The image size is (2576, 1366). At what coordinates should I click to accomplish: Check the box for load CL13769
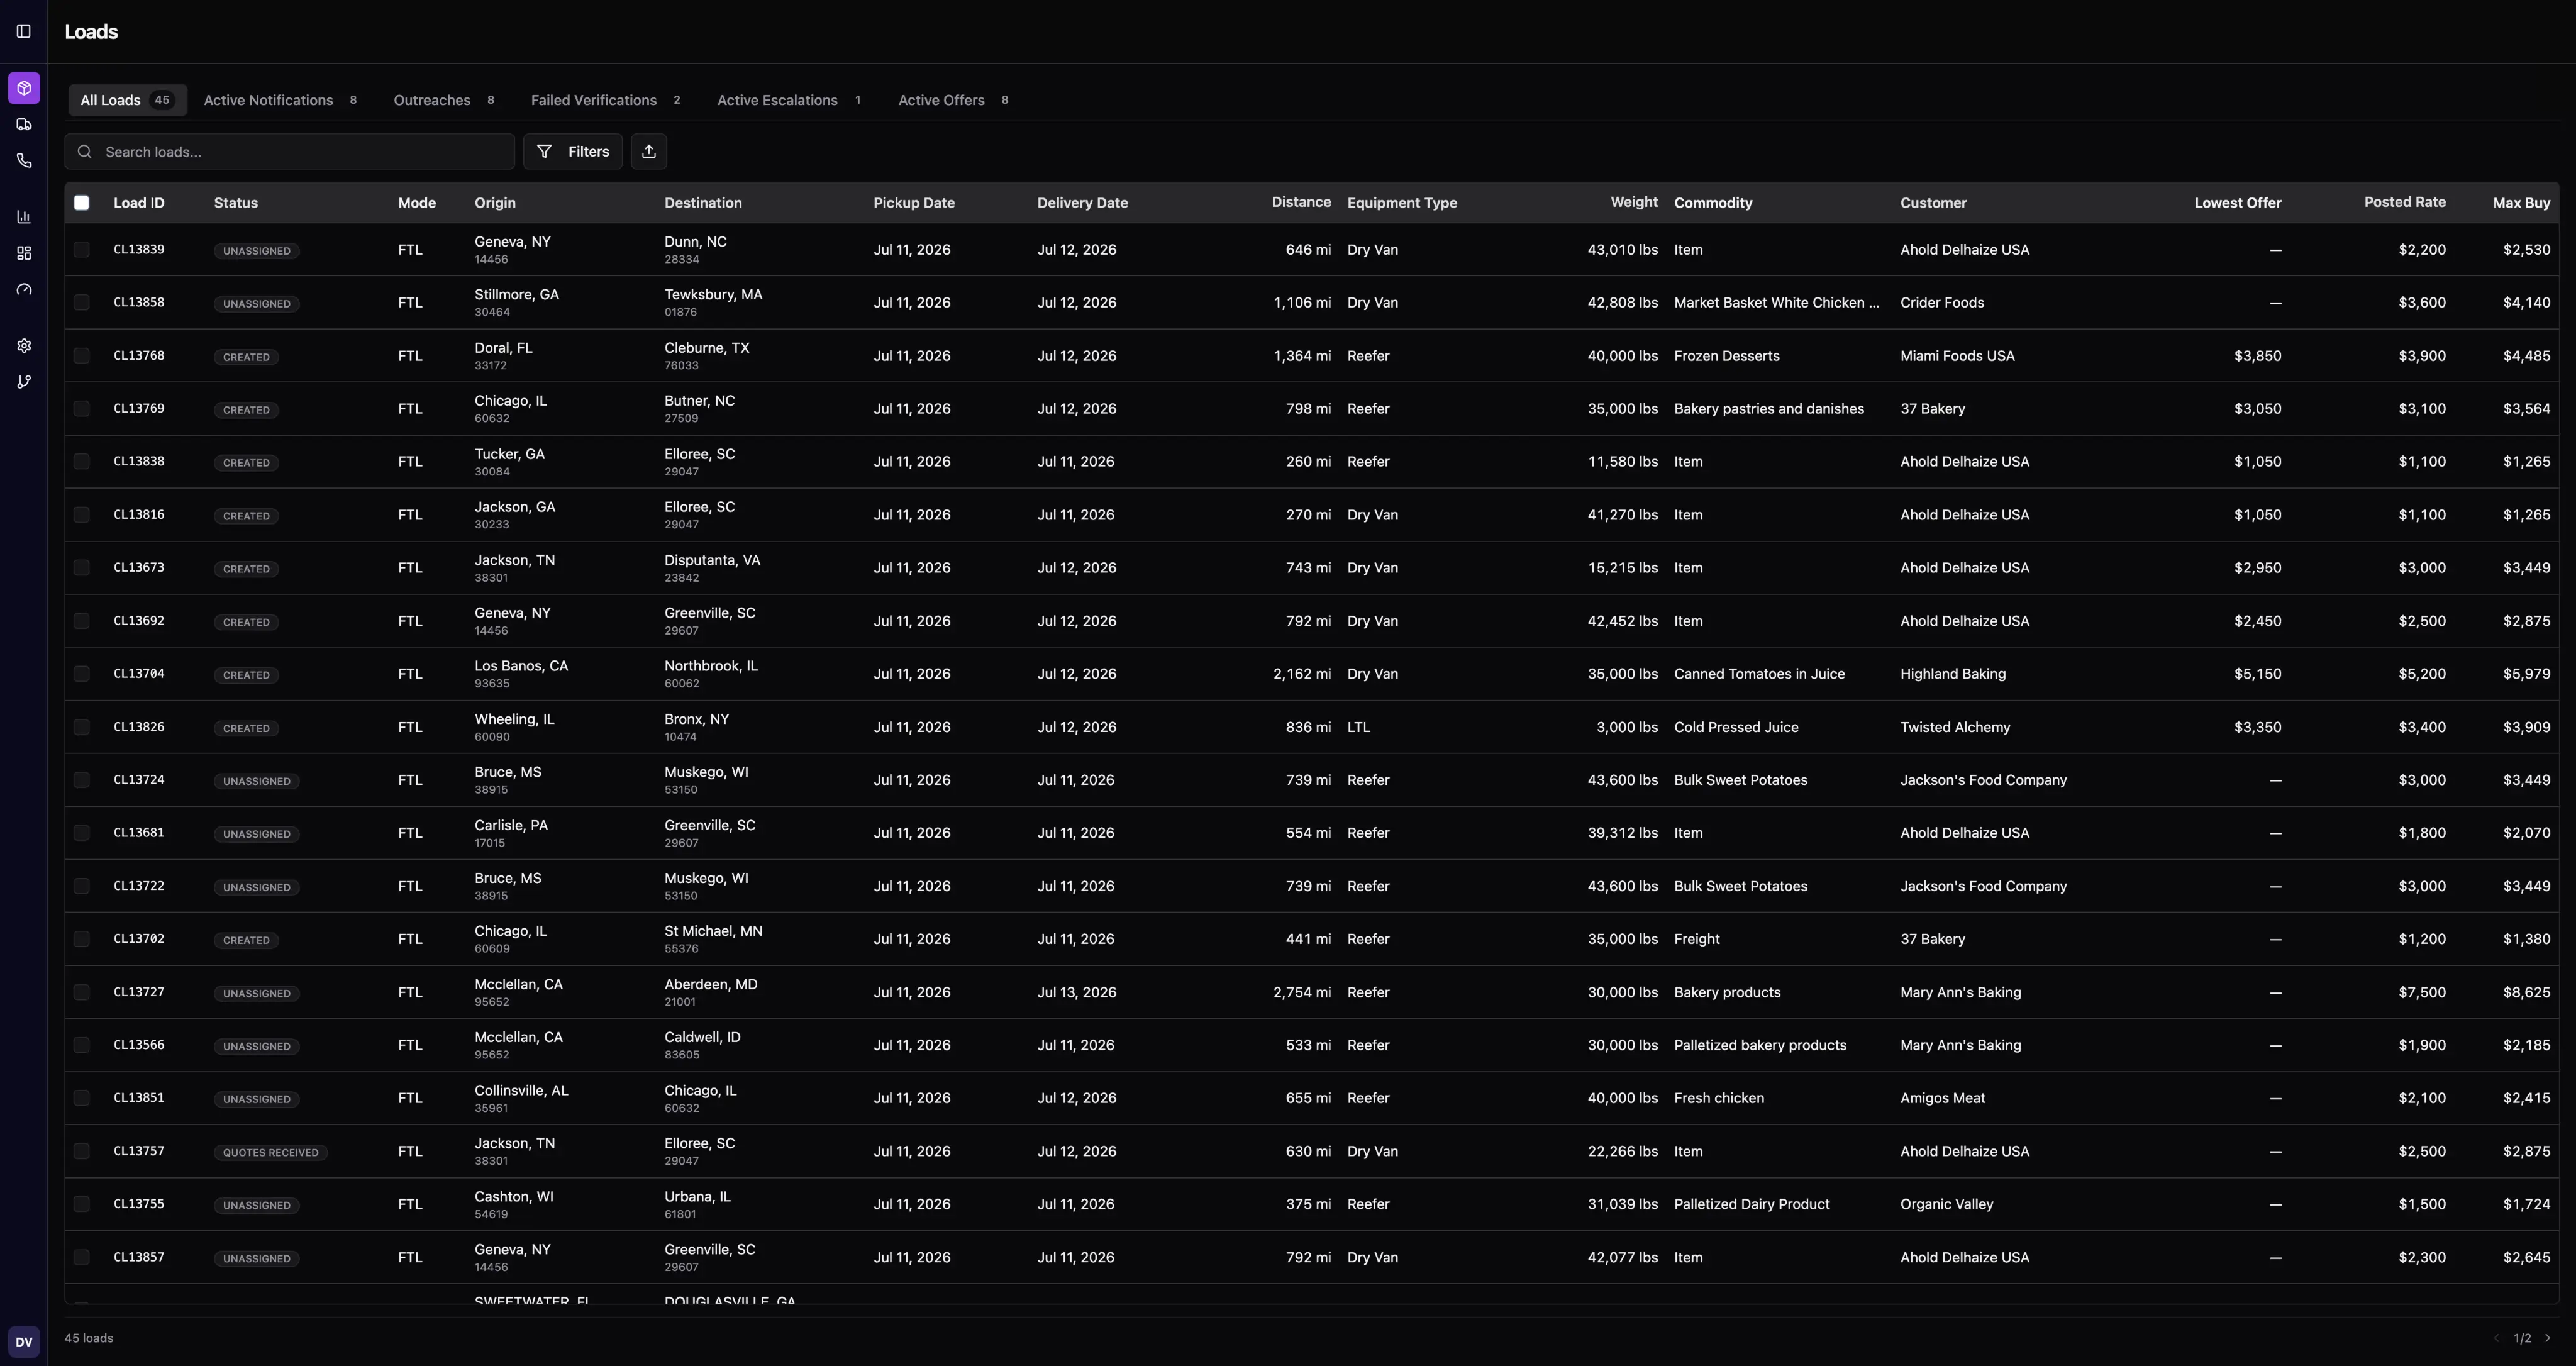pyautogui.click(x=82, y=409)
